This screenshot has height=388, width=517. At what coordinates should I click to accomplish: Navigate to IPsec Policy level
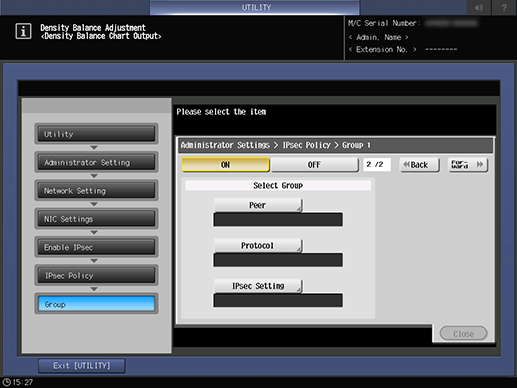96,276
